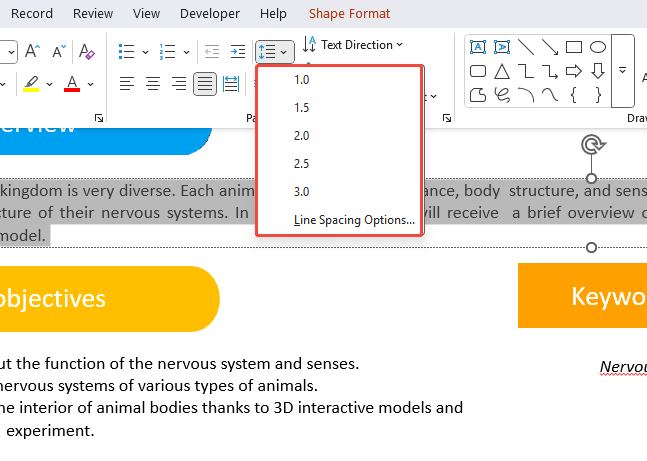Viewport: 647px width, 461px height.
Task: Select the Line shape
Action: tap(526, 47)
